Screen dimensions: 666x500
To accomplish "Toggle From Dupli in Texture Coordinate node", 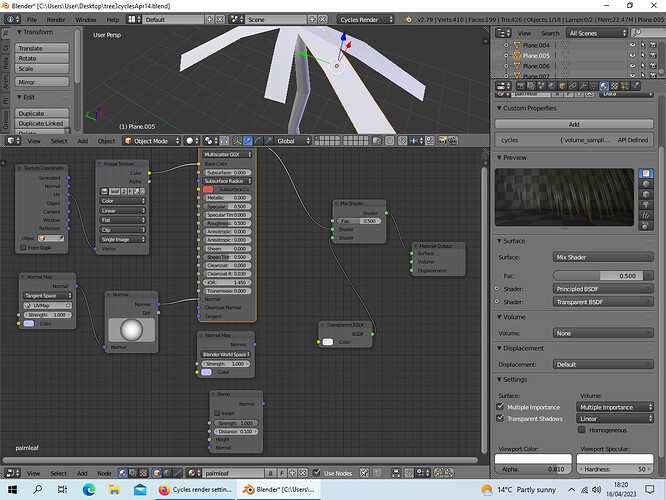I will pos(23,247).
